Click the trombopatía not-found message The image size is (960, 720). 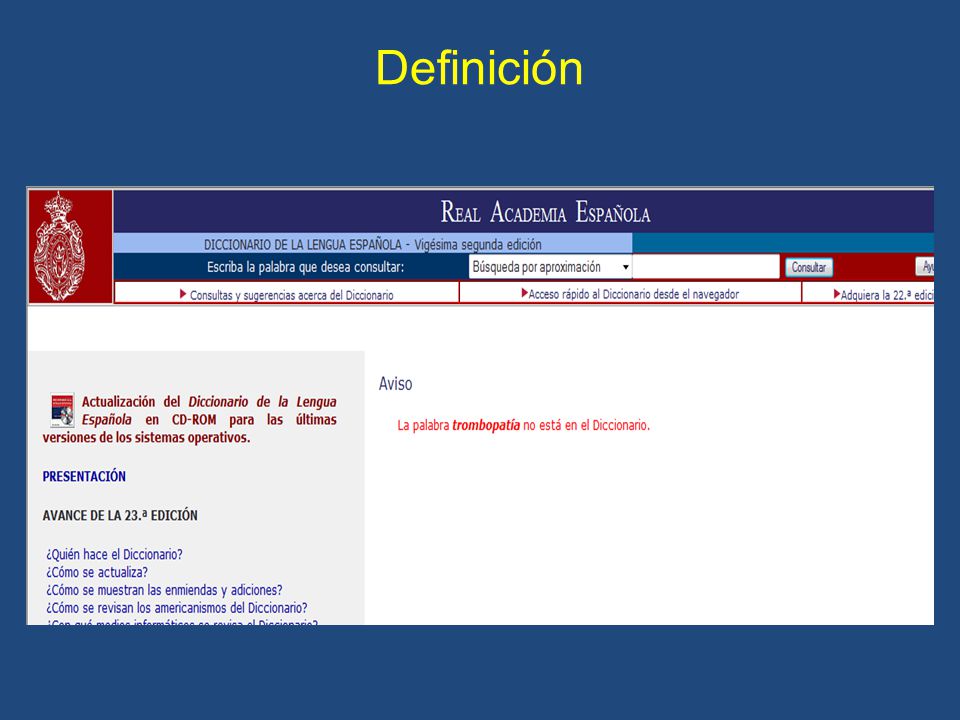(523, 425)
